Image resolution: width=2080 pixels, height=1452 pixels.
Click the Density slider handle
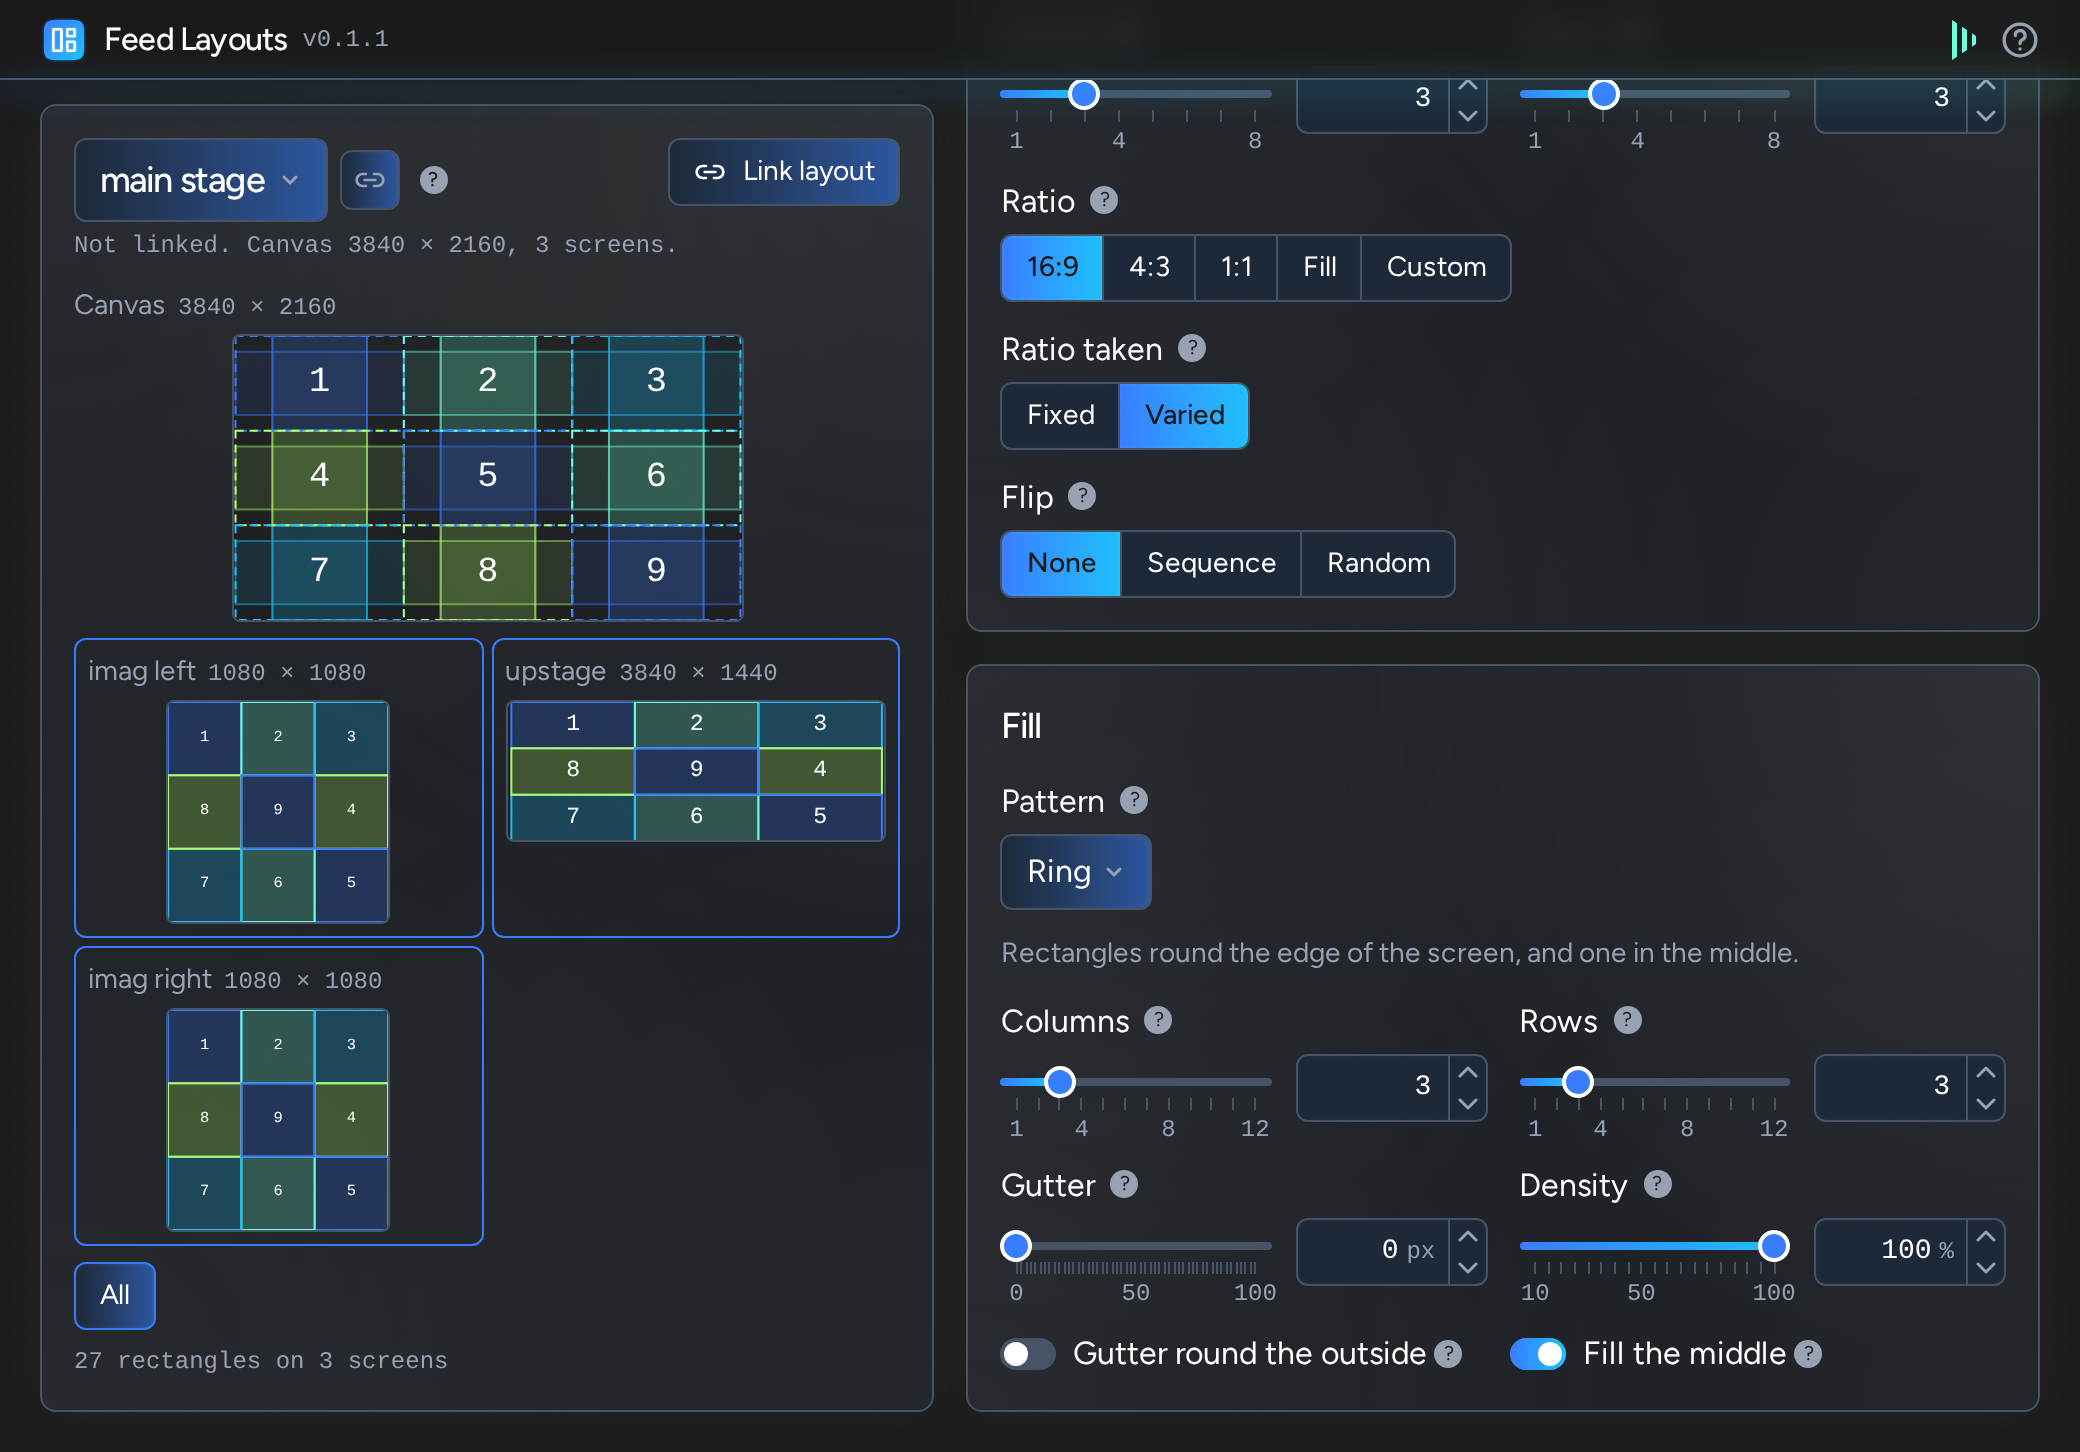(x=1773, y=1246)
